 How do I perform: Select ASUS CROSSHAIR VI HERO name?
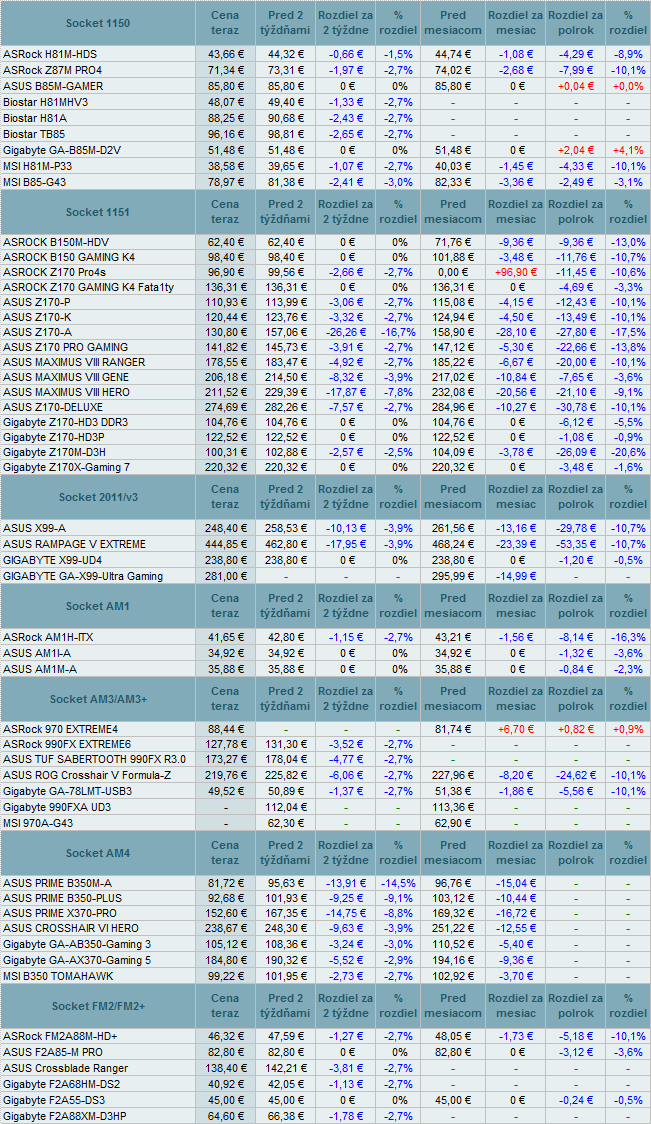[71, 928]
